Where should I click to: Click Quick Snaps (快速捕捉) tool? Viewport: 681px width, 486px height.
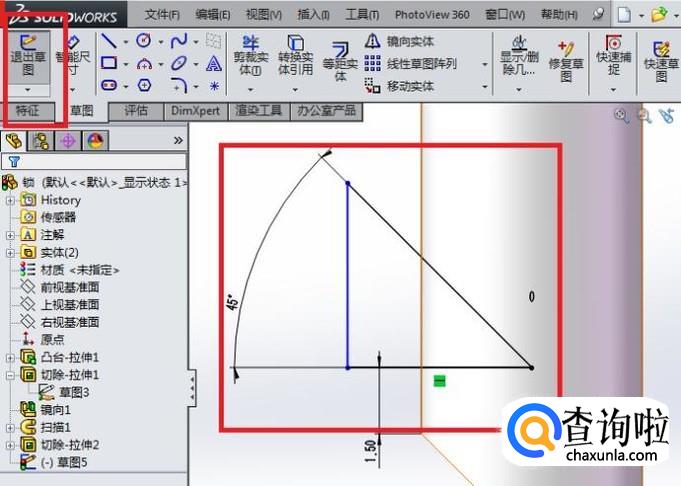coord(613,56)
